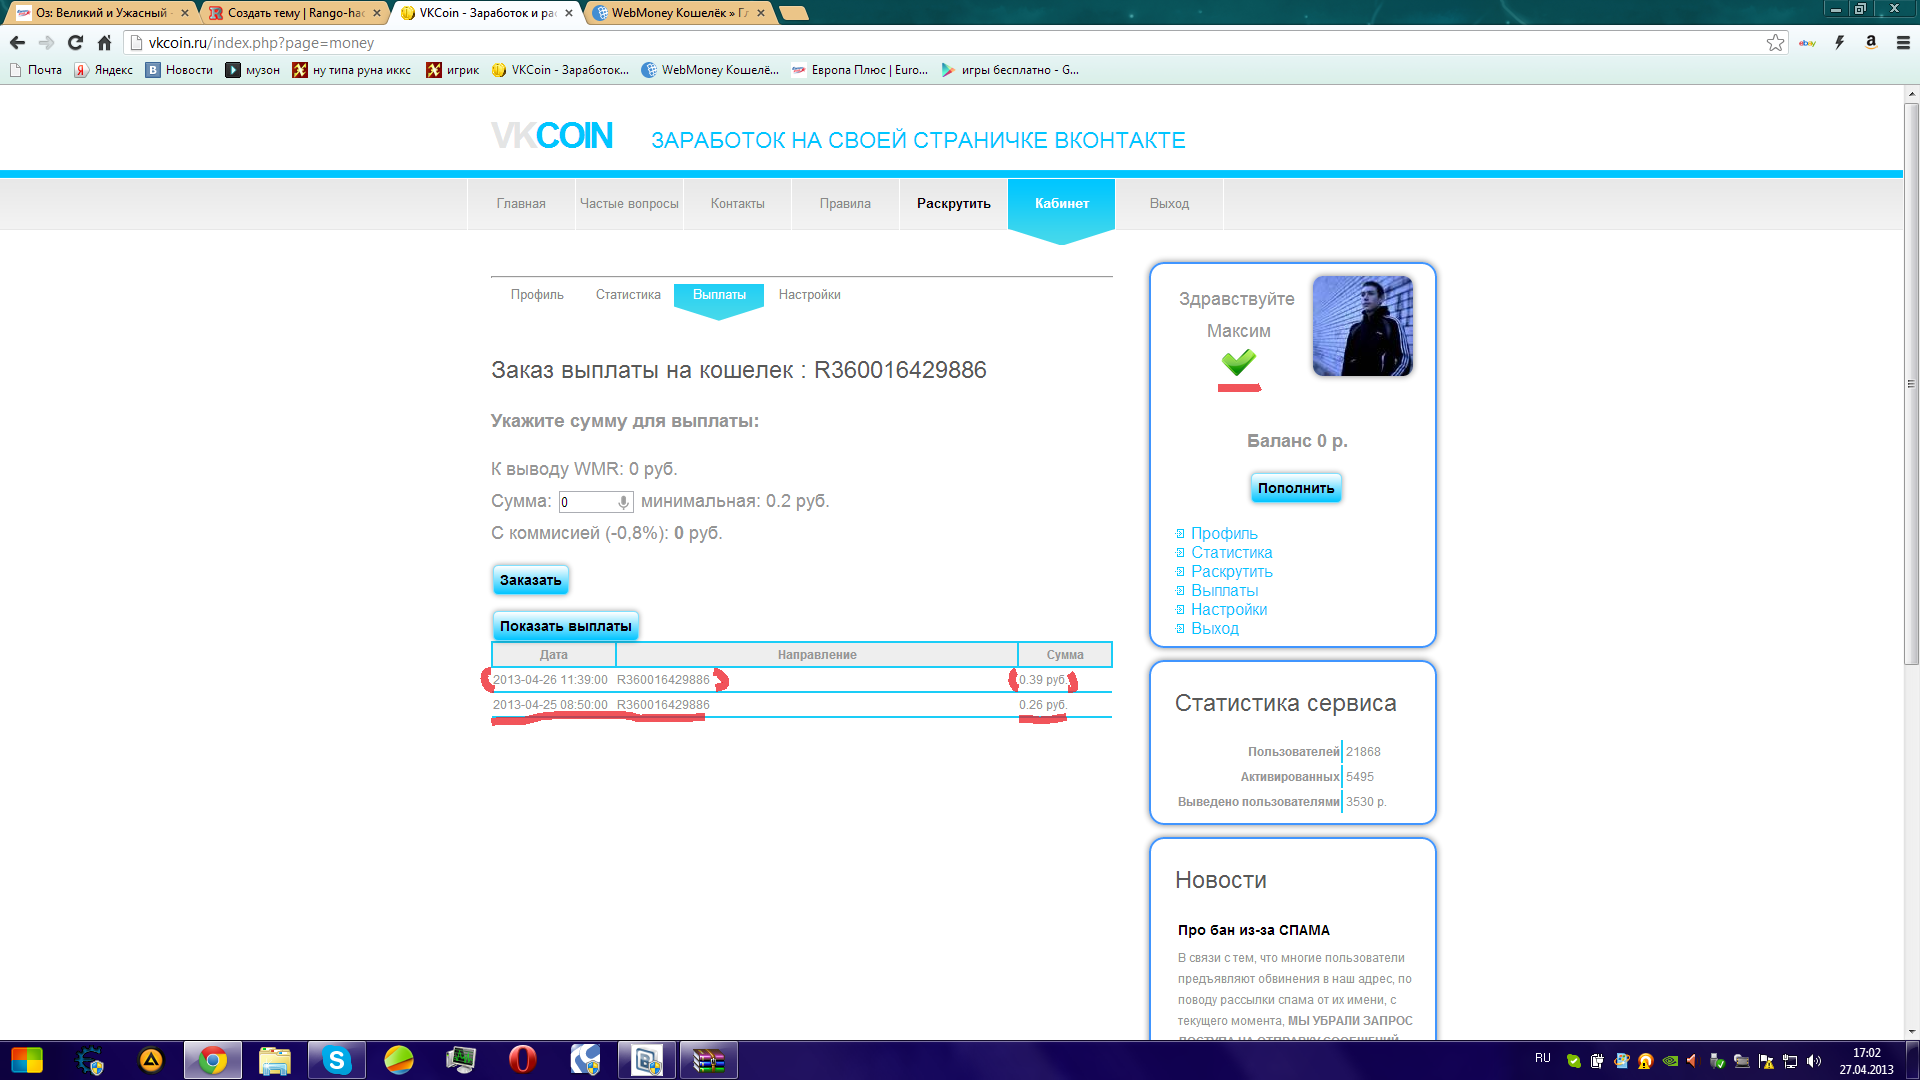This screenshot has width=1920, height=1080.
Task: Open the Статистика link in the sidebar
Action: pyautogui.click(x=1231, y=553)
